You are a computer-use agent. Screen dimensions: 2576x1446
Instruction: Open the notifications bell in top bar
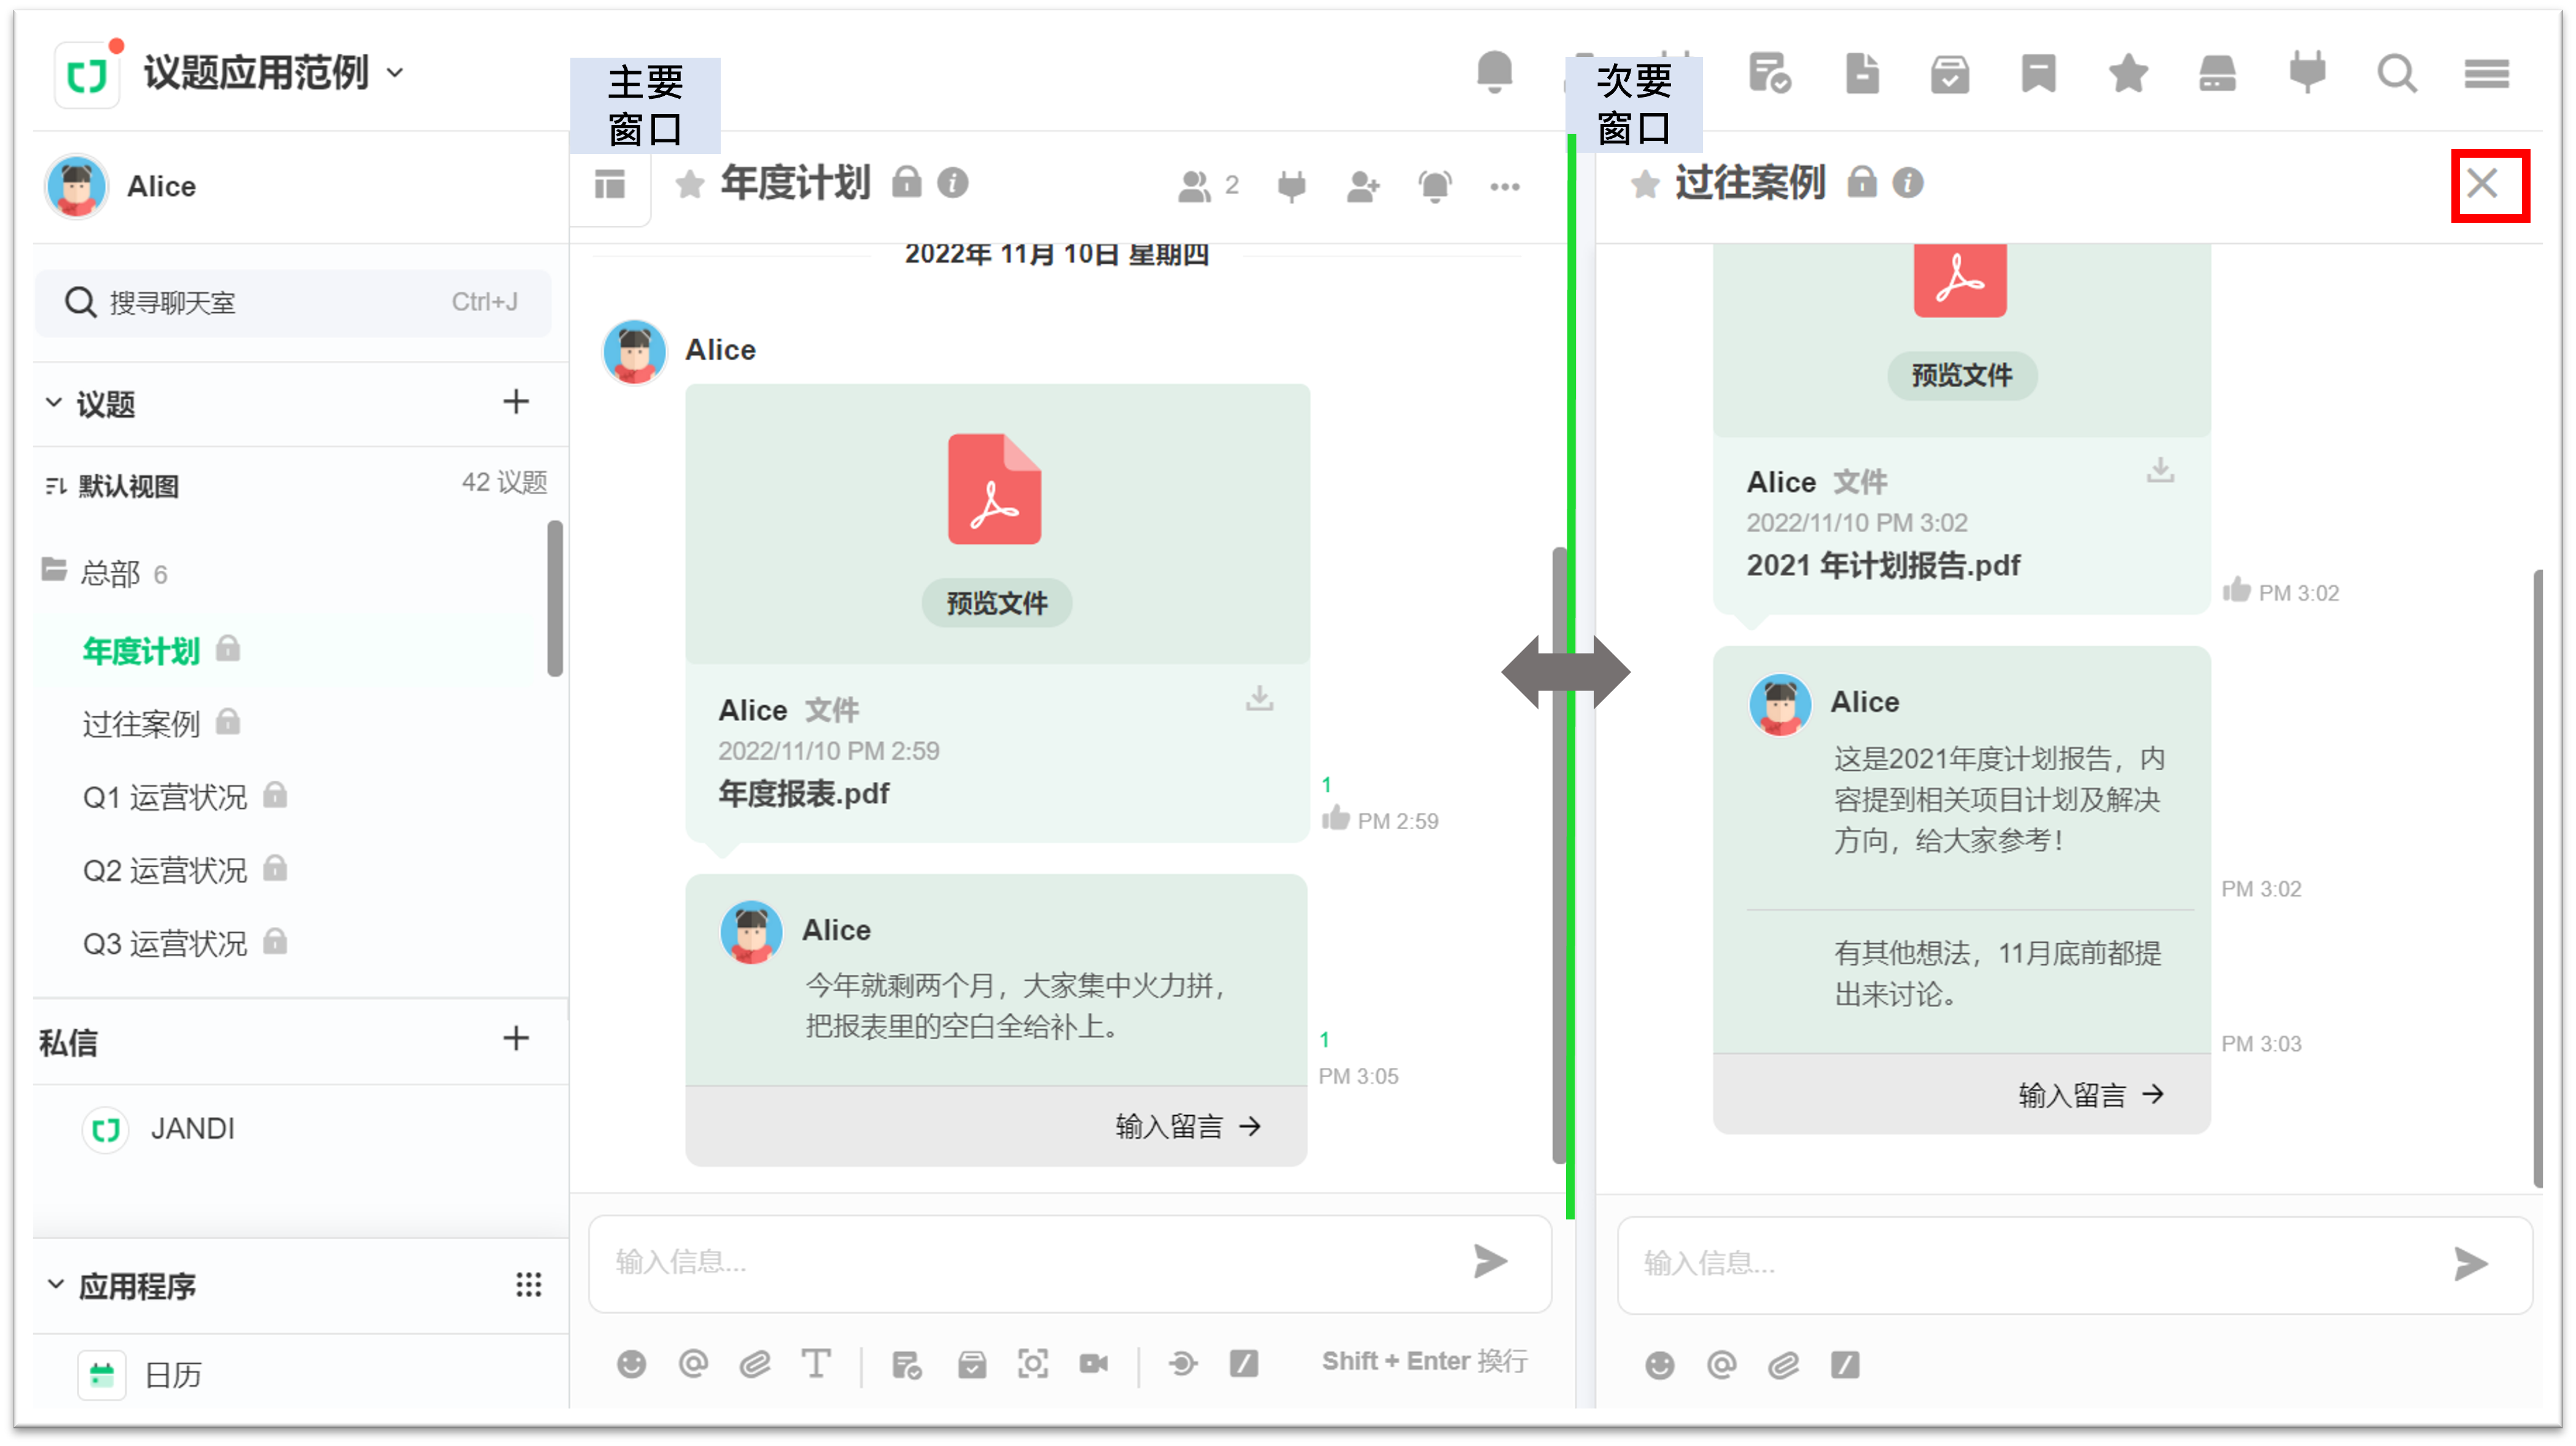(1494, 72)
